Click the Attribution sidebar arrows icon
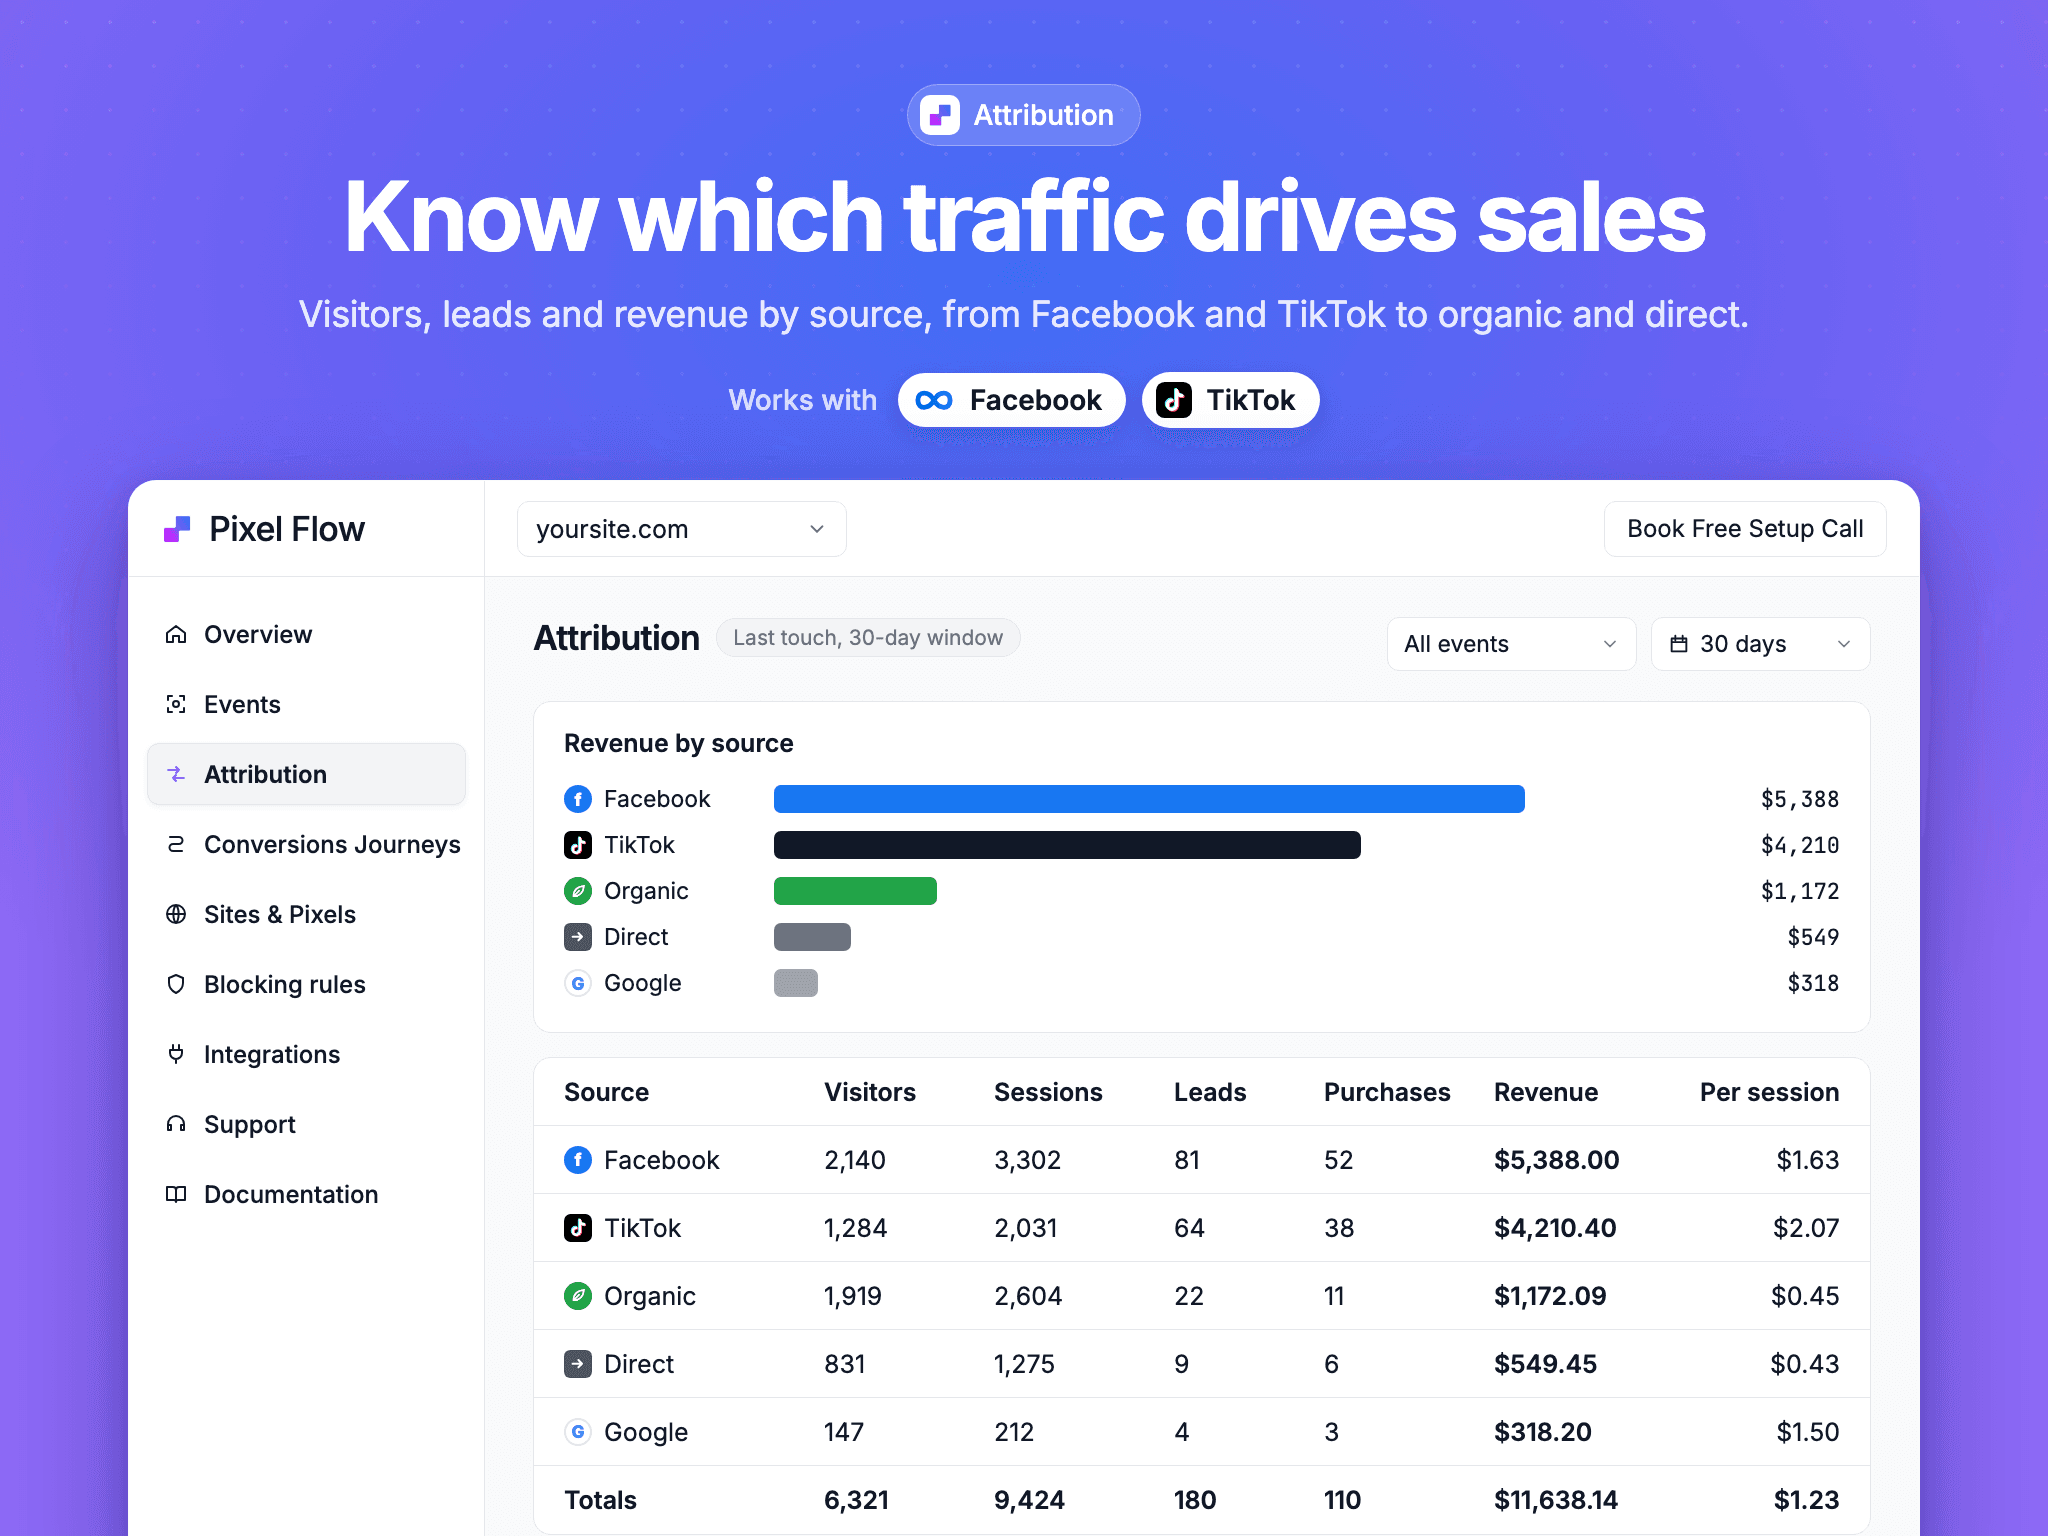2048x1536 pixels. coord(176,775)
